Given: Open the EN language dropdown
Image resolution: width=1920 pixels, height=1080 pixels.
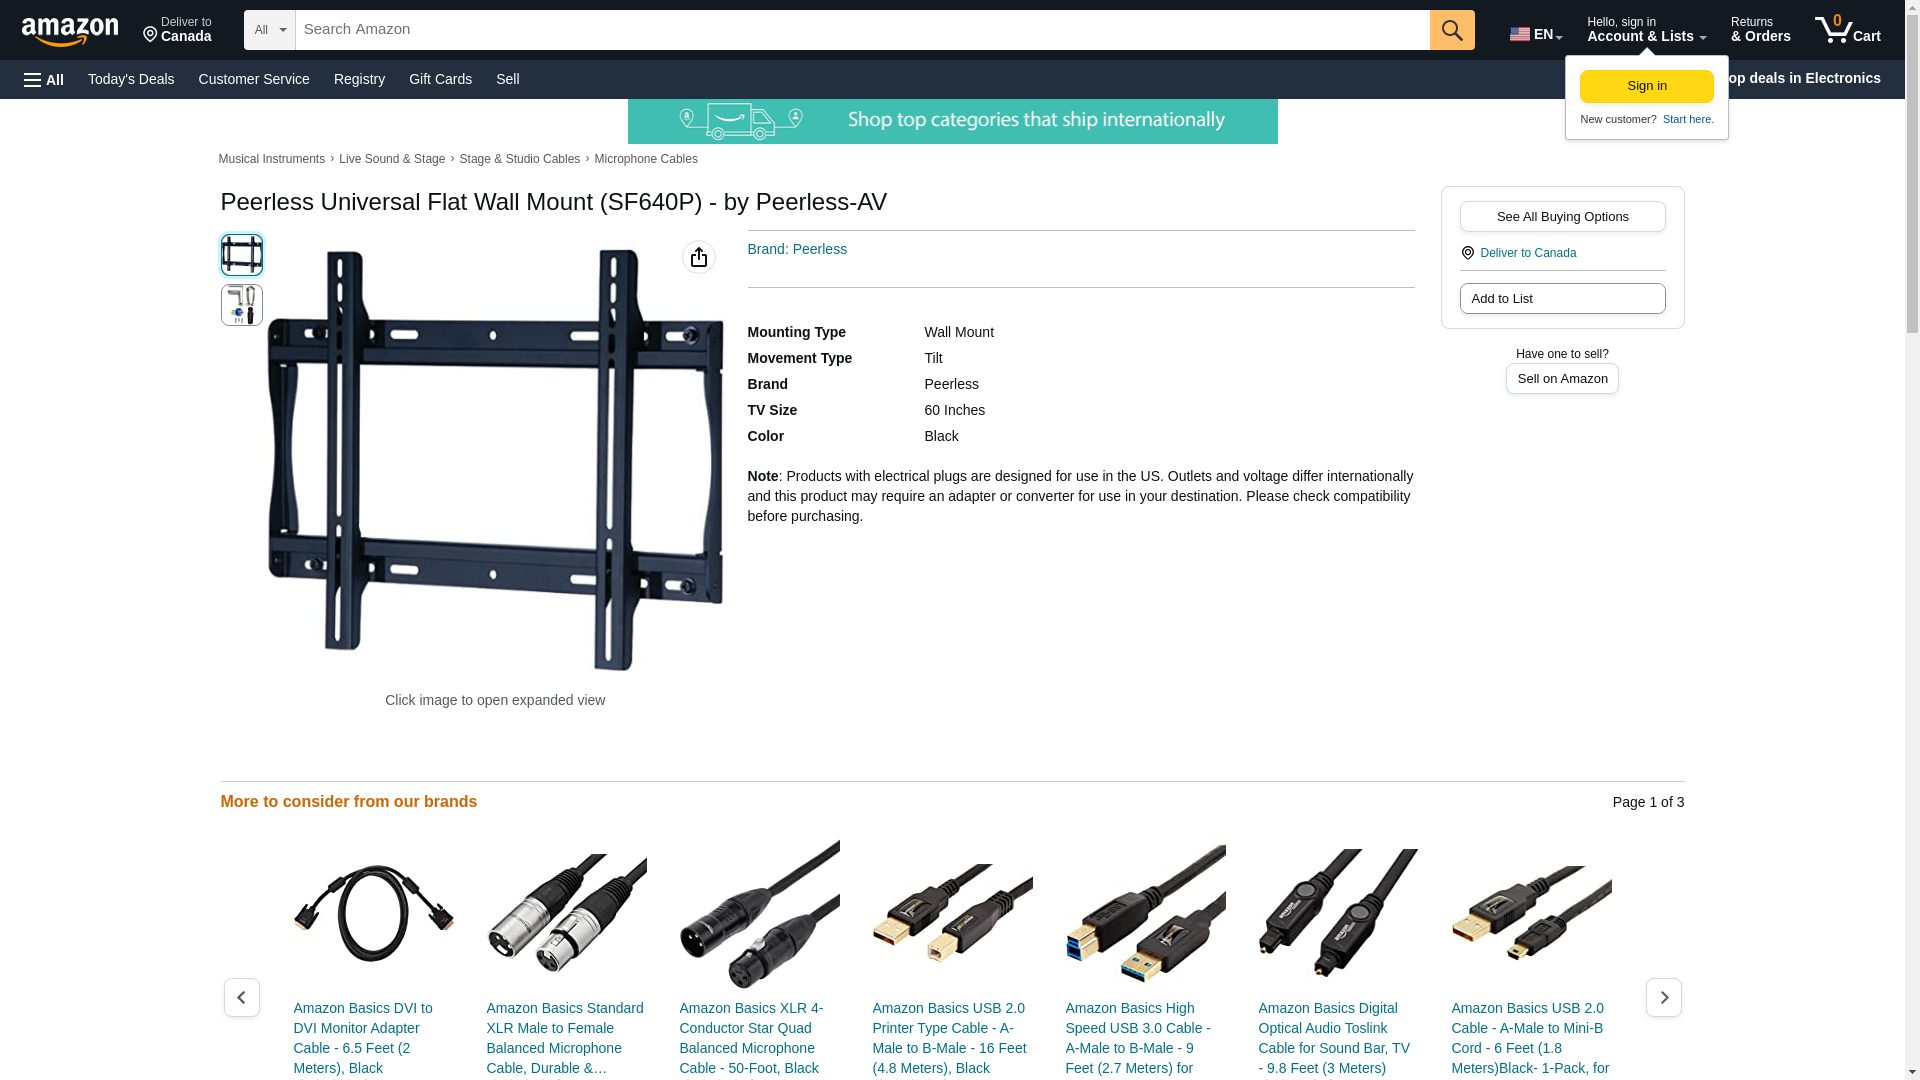Looking at the screenshot, I should pyautogui.click(x=1536, y=32).
